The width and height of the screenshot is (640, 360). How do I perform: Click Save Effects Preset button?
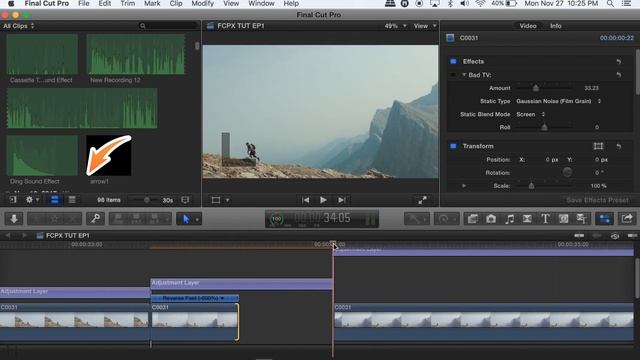(x=597, y=200)
